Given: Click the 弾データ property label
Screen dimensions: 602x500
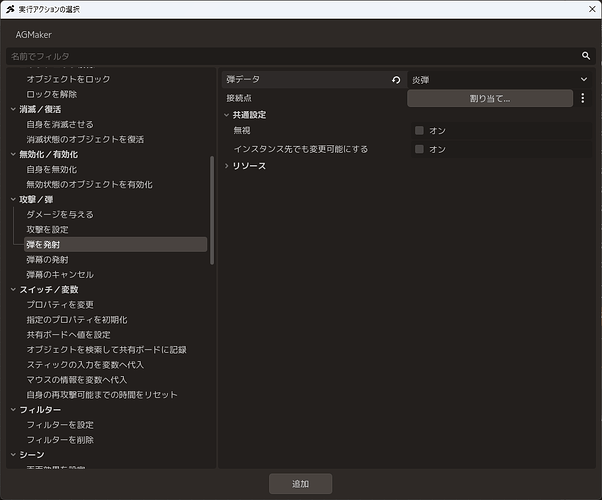Looking at the screenshot, I should (243, 79).
